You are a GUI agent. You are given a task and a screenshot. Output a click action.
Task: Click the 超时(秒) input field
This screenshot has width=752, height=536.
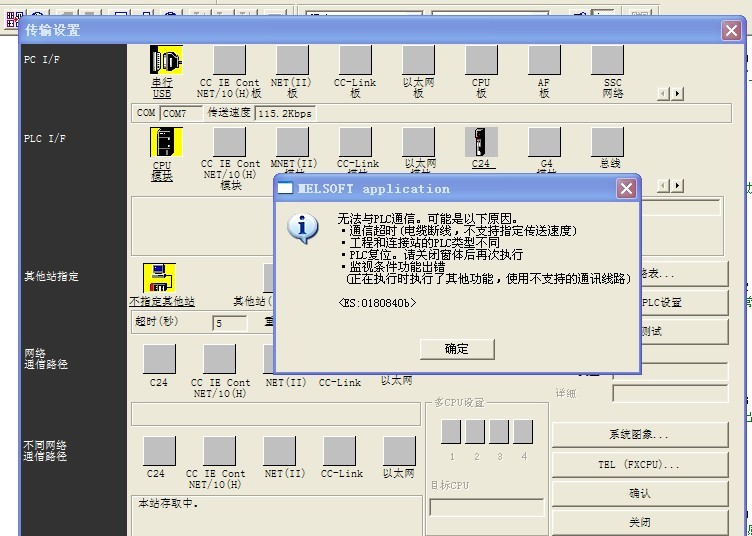(x=230, y=323)
